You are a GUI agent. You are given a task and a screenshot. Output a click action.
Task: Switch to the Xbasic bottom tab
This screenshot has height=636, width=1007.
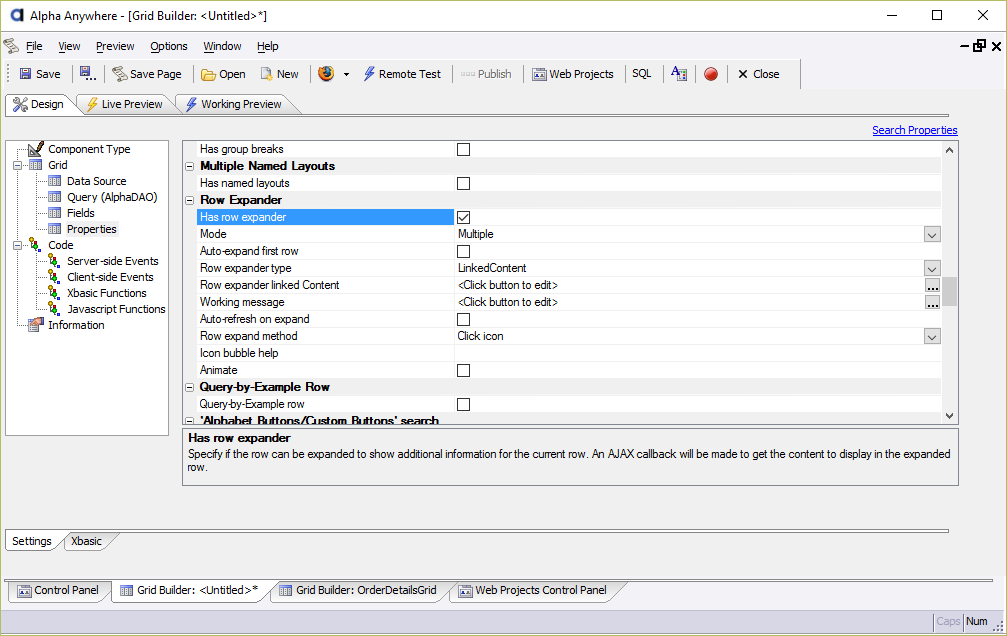click(87, 541)
